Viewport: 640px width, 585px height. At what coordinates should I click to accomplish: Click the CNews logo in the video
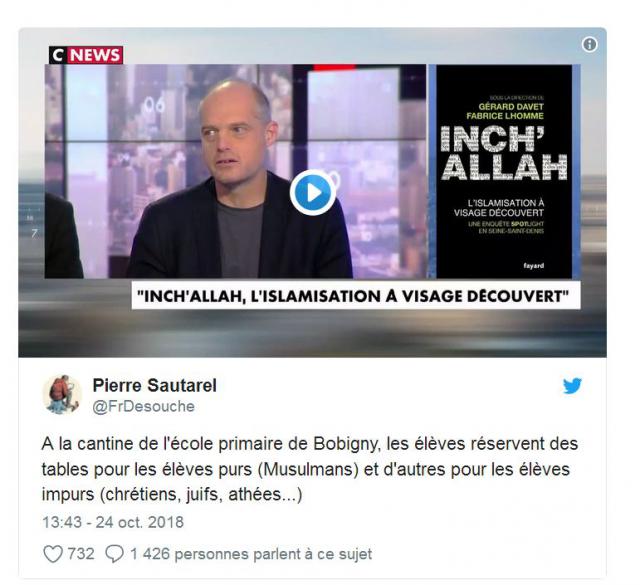(x=86, y=55)
